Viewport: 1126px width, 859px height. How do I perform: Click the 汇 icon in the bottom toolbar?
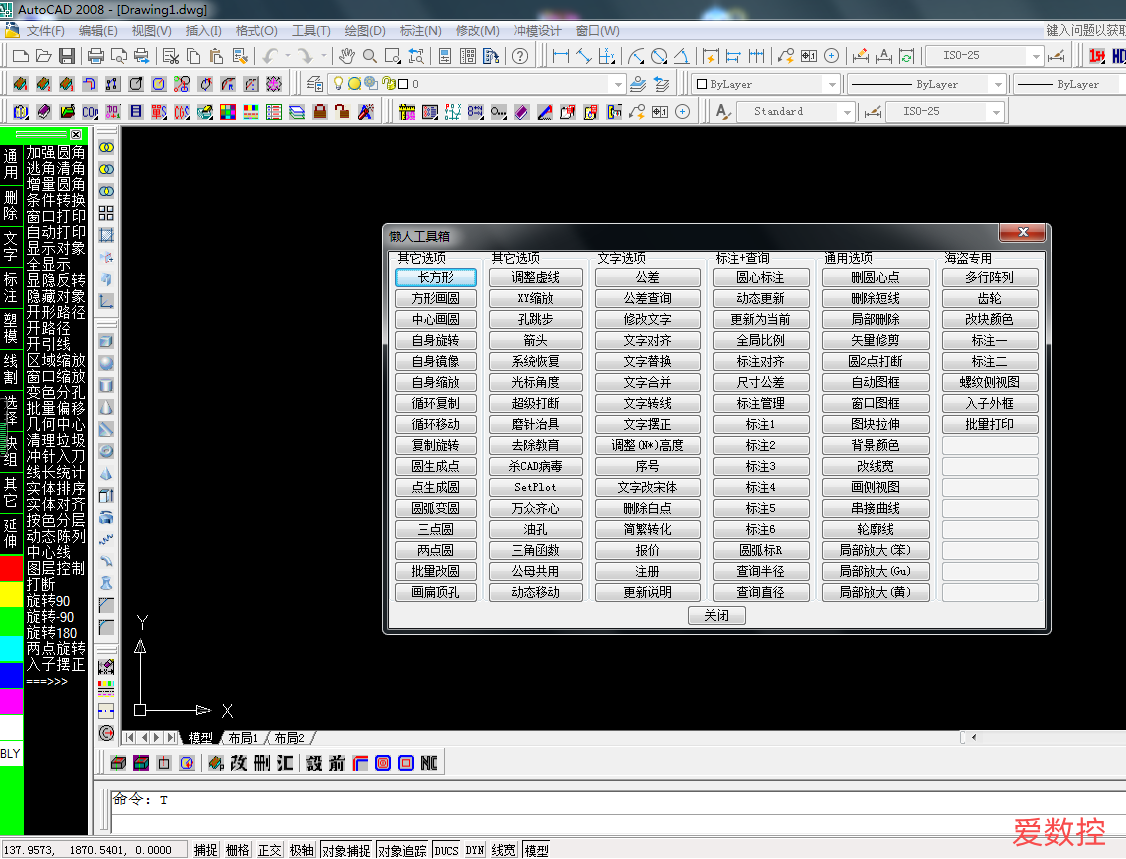[285, 763]
